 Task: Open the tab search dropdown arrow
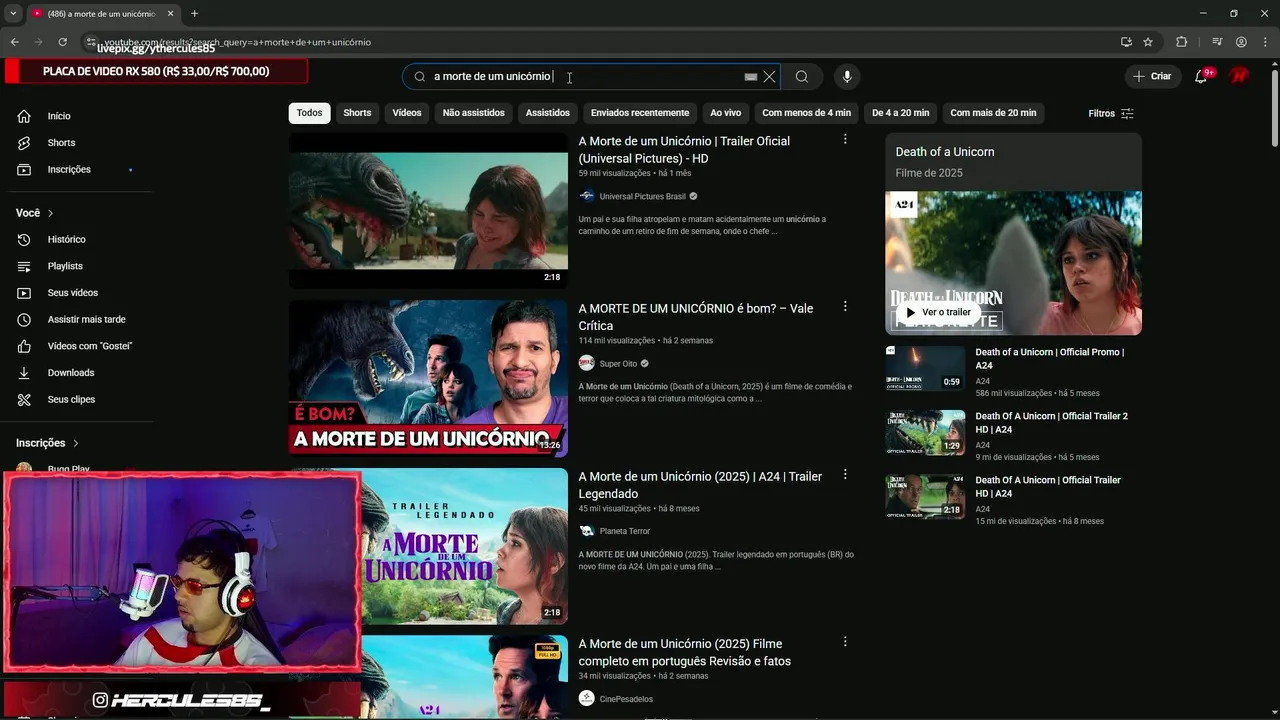(13, 14)
